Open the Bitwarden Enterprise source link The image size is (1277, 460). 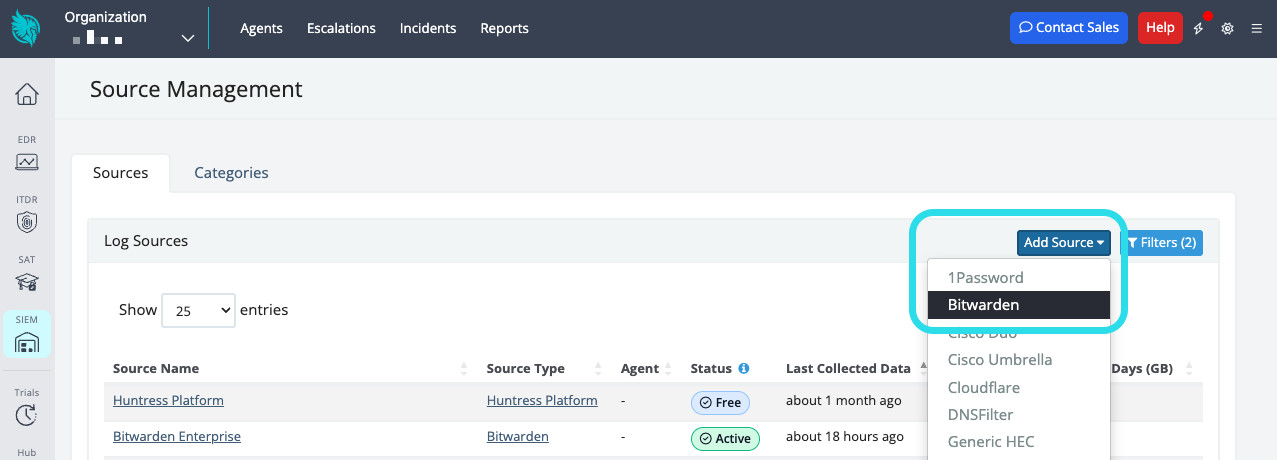coord(177,437)
